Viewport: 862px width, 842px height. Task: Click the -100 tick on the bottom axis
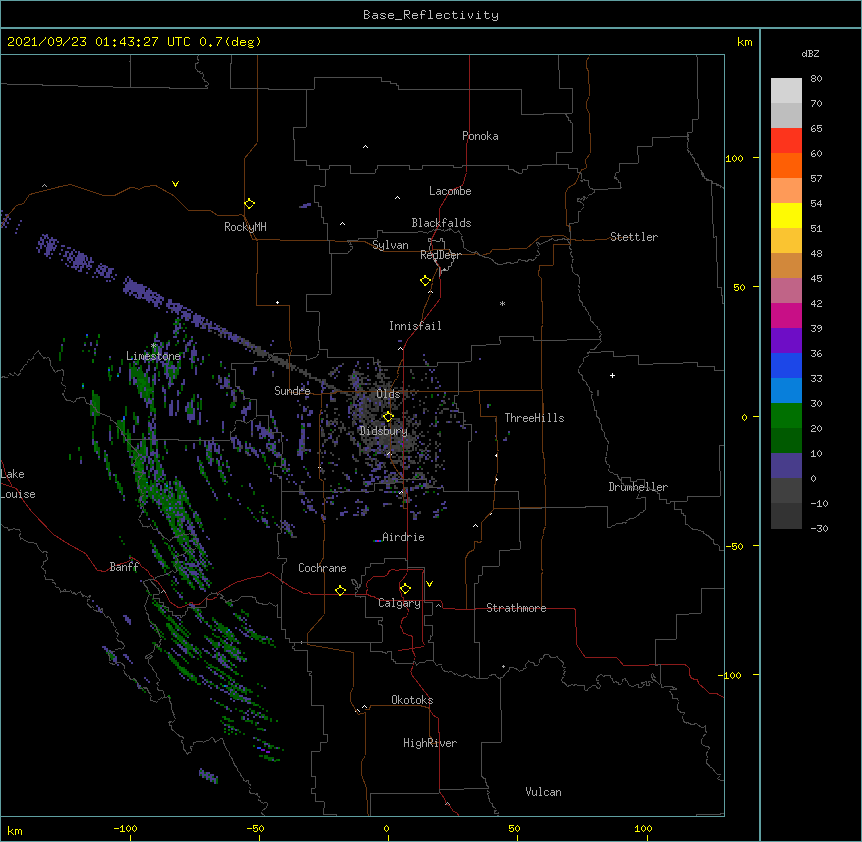pos(125,828)
